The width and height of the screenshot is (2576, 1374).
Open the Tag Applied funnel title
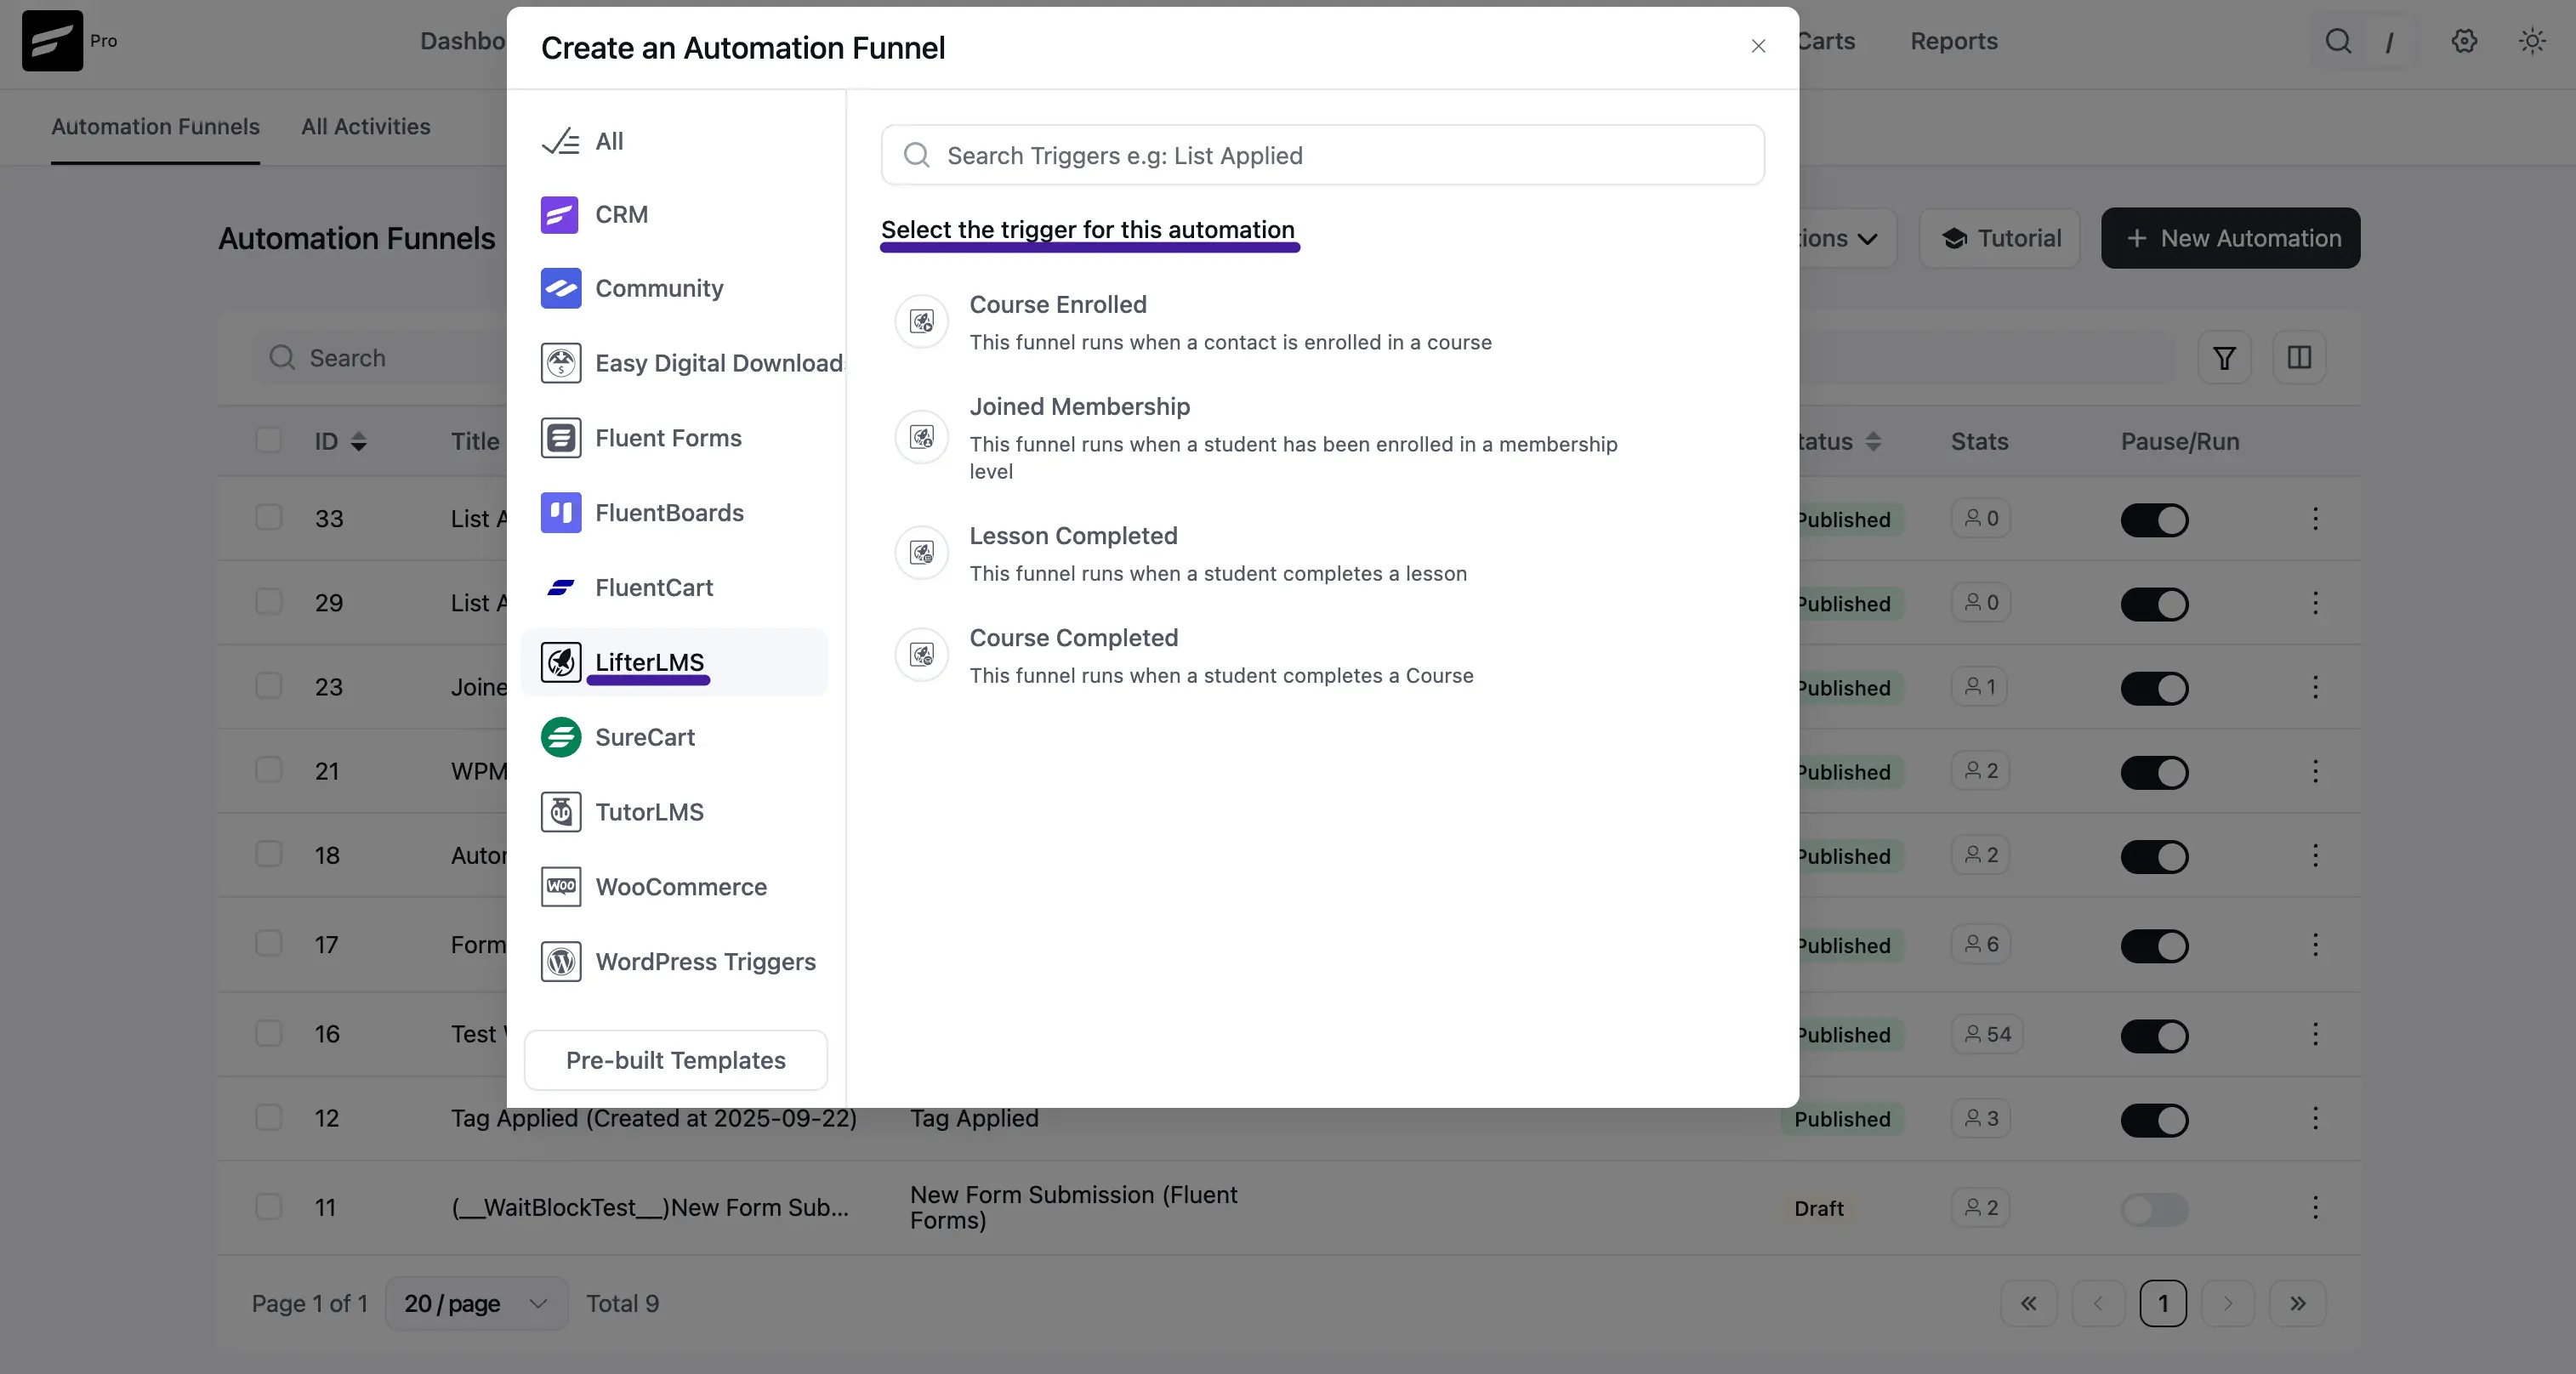[654, 1118]
